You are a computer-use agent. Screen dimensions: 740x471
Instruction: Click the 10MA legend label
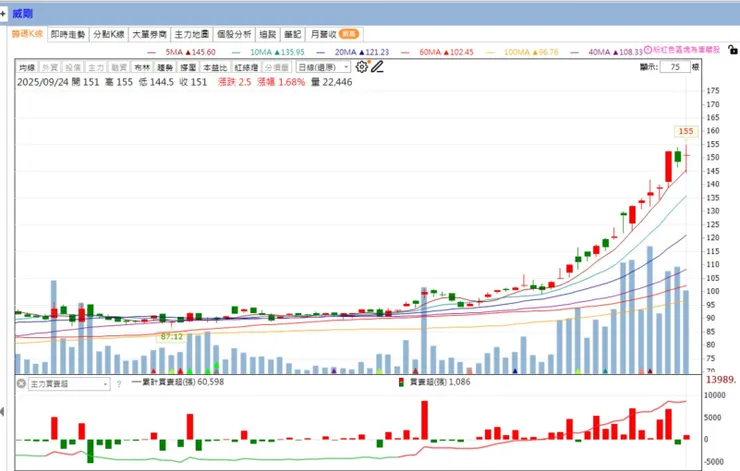click(277, 52)
